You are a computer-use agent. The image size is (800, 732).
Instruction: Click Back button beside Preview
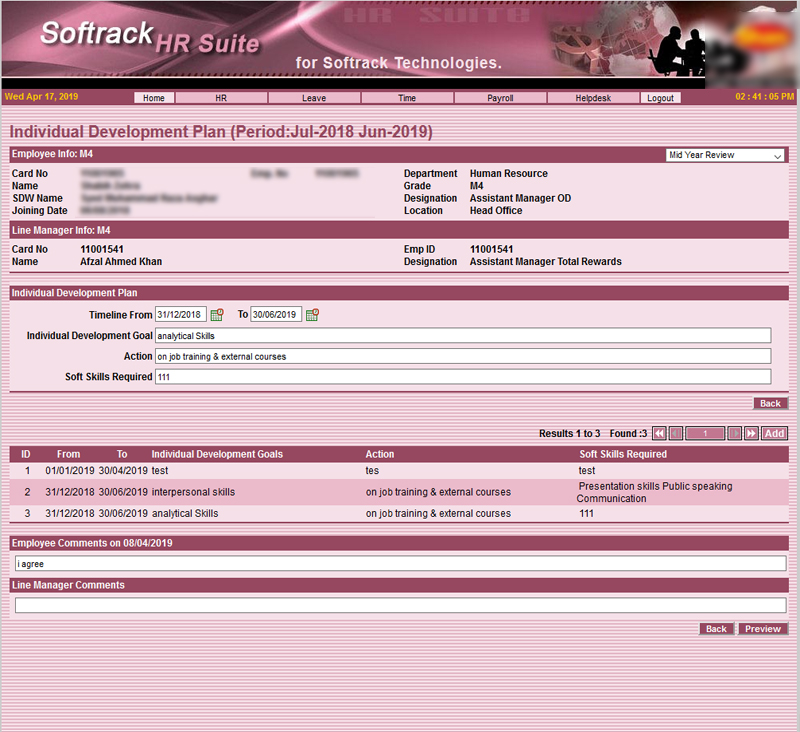pos(716,629)
